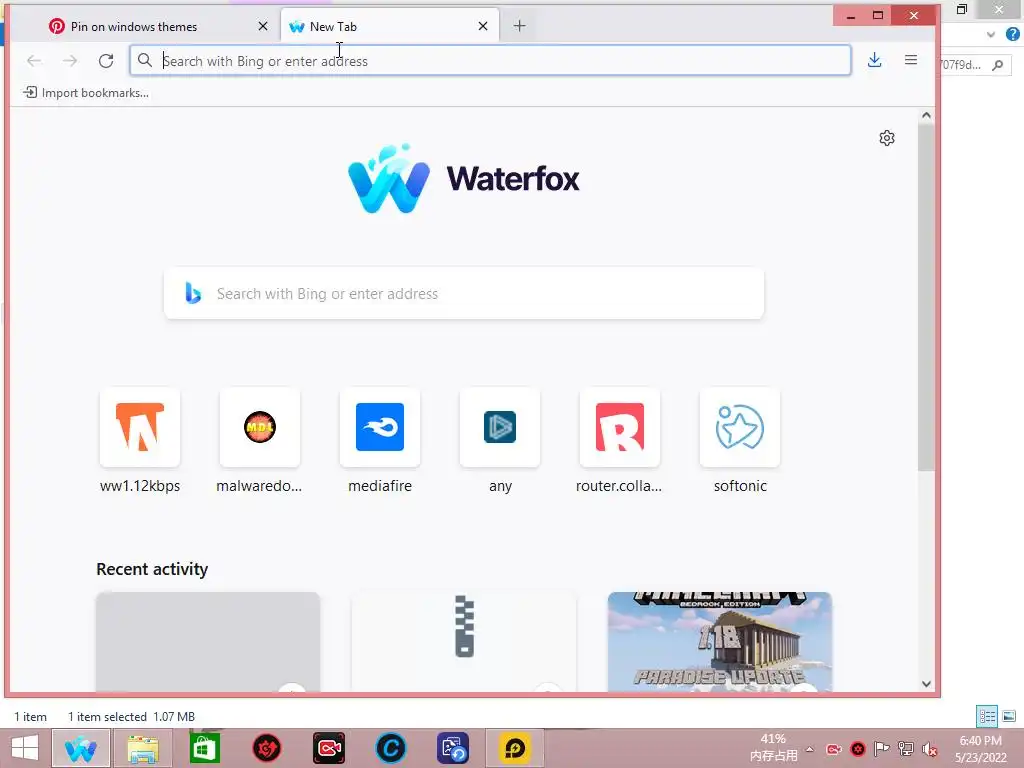The image size is (1024, 768).
Task: Go forward with the forward arrow
Action: [70, 61]
